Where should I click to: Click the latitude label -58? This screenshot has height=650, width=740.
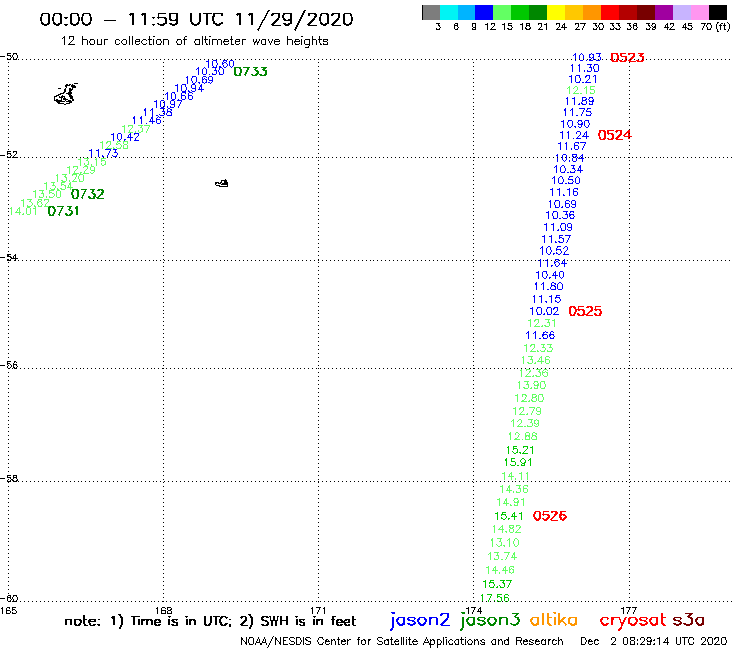[x=9, y=479]
